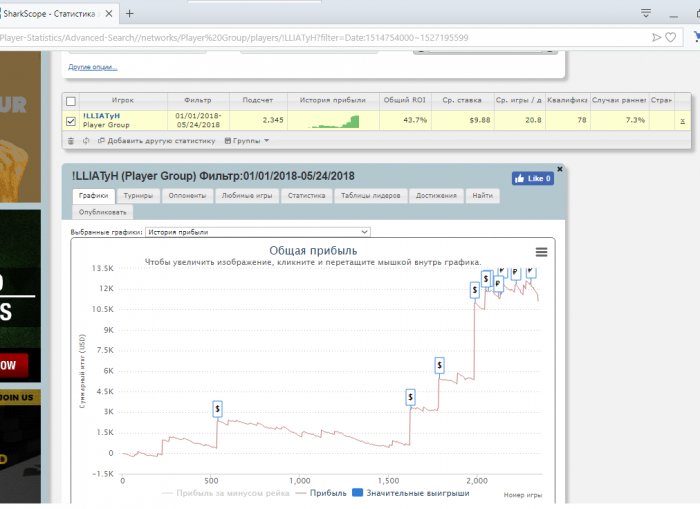
Task: Click the heart bookmark icon in address bar
Action: tap(670, 37)
